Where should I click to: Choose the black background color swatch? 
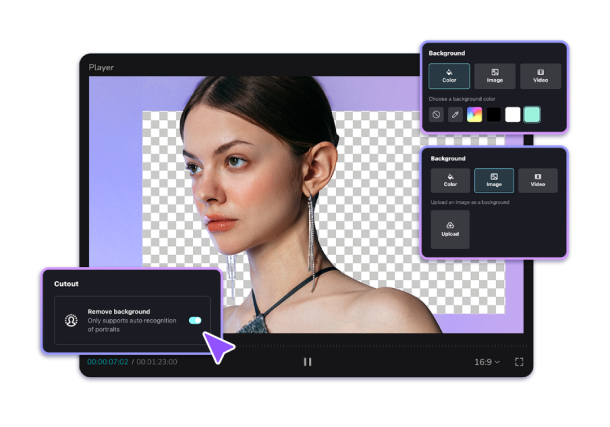[494, 115]
